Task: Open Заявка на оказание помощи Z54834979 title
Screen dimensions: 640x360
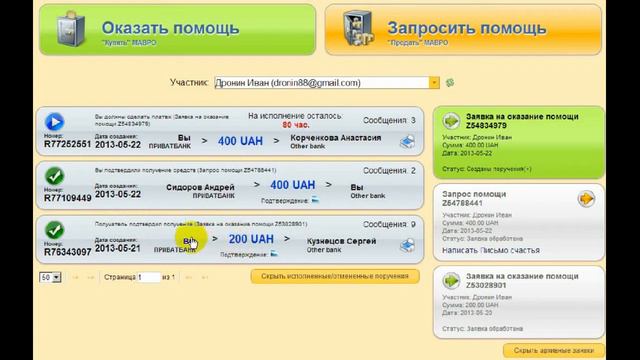Action: [x=522, y=121]
